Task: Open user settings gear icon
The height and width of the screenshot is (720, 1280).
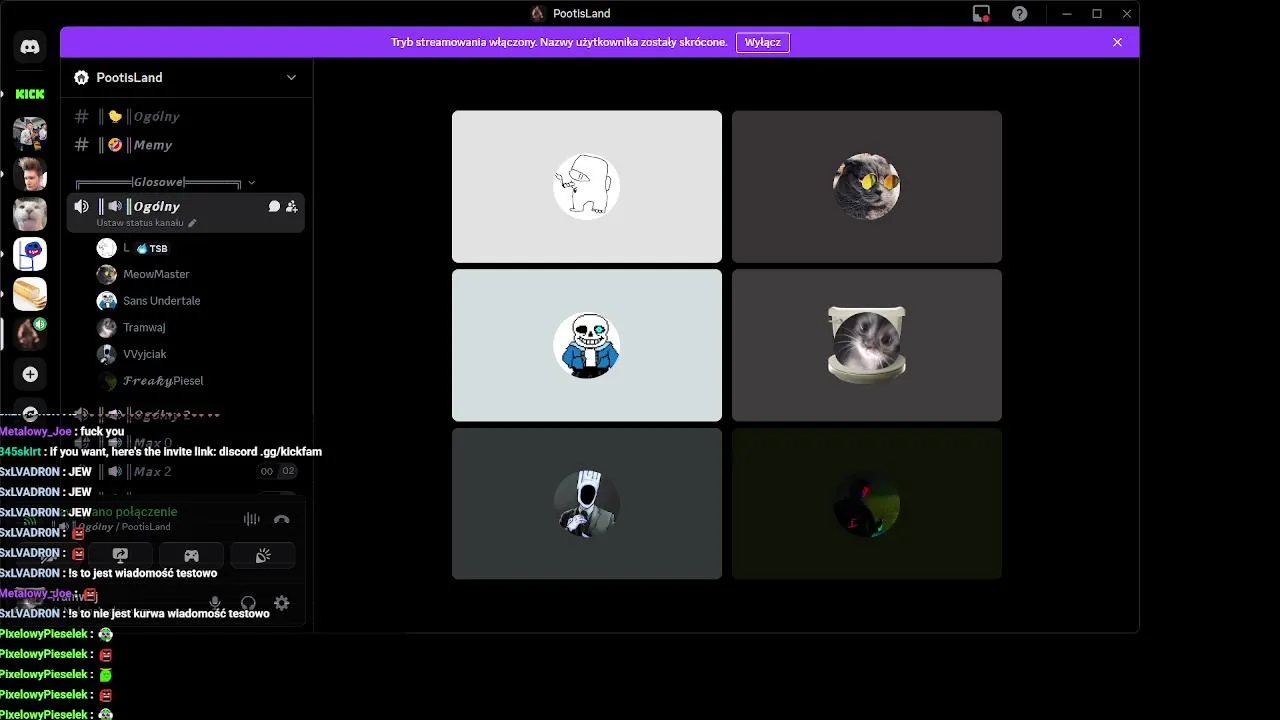Action: click(282, 603)
